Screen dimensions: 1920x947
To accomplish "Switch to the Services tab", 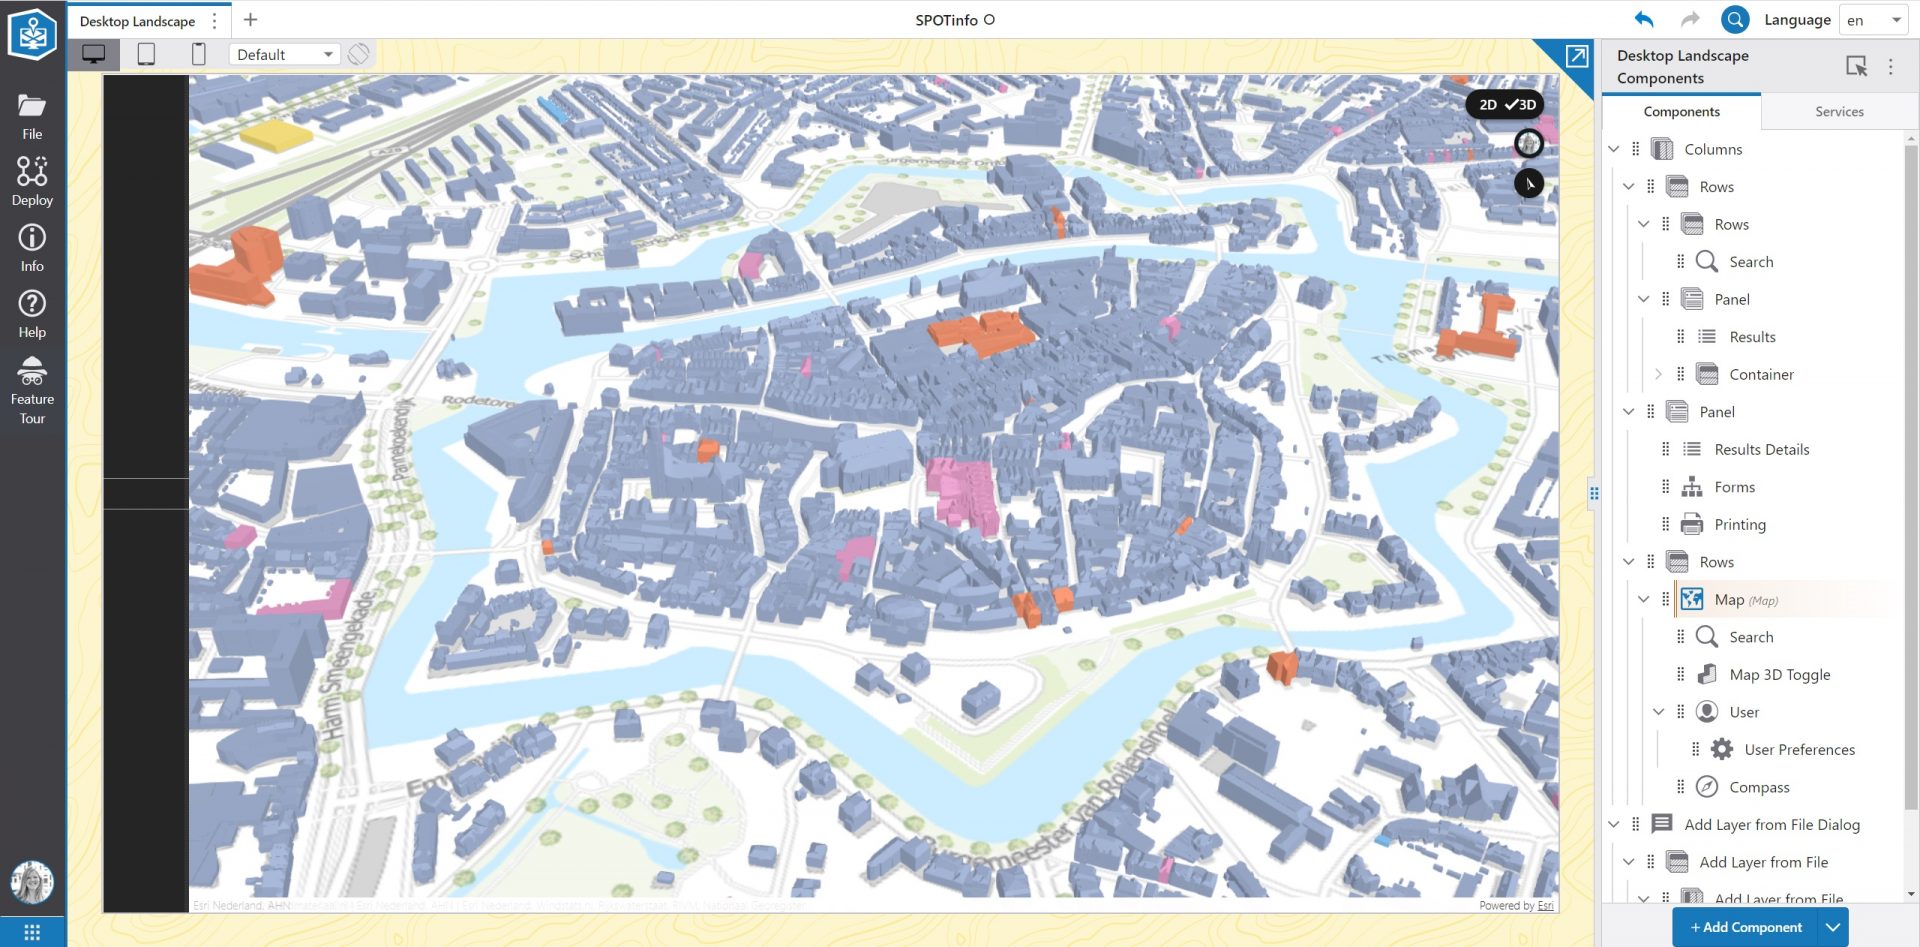I will [1839, 112].
